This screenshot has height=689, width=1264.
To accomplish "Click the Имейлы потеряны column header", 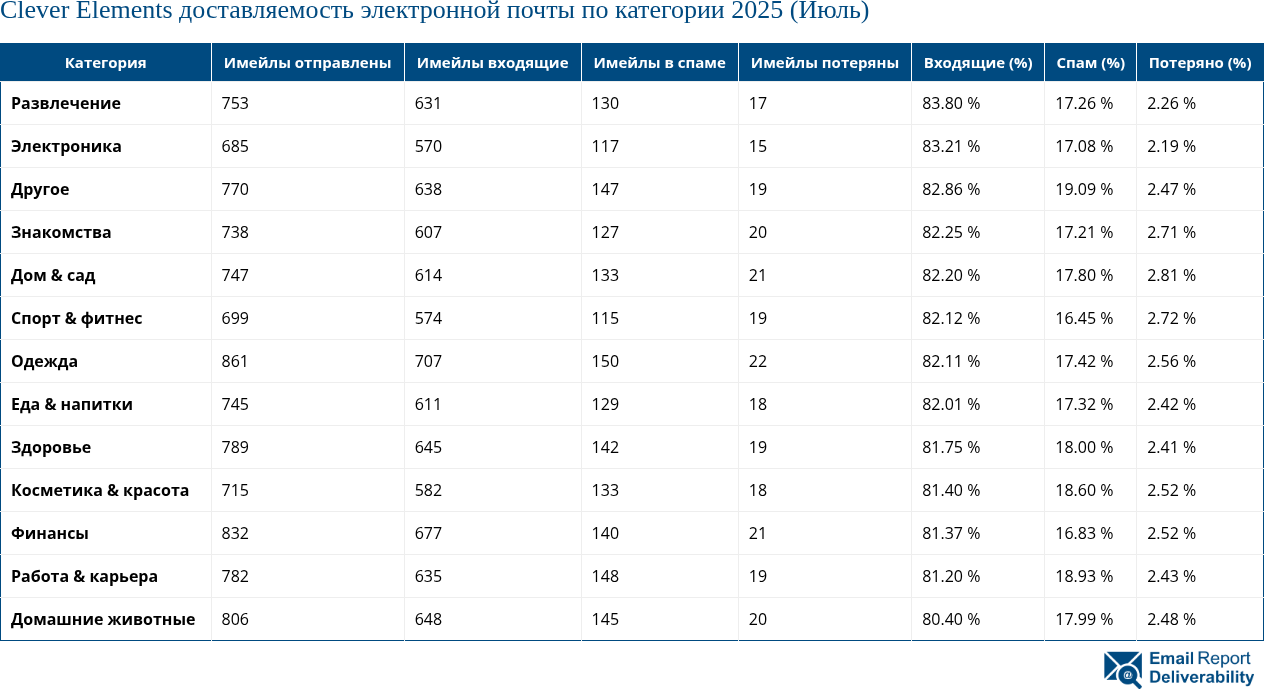I will coord(825,62).
